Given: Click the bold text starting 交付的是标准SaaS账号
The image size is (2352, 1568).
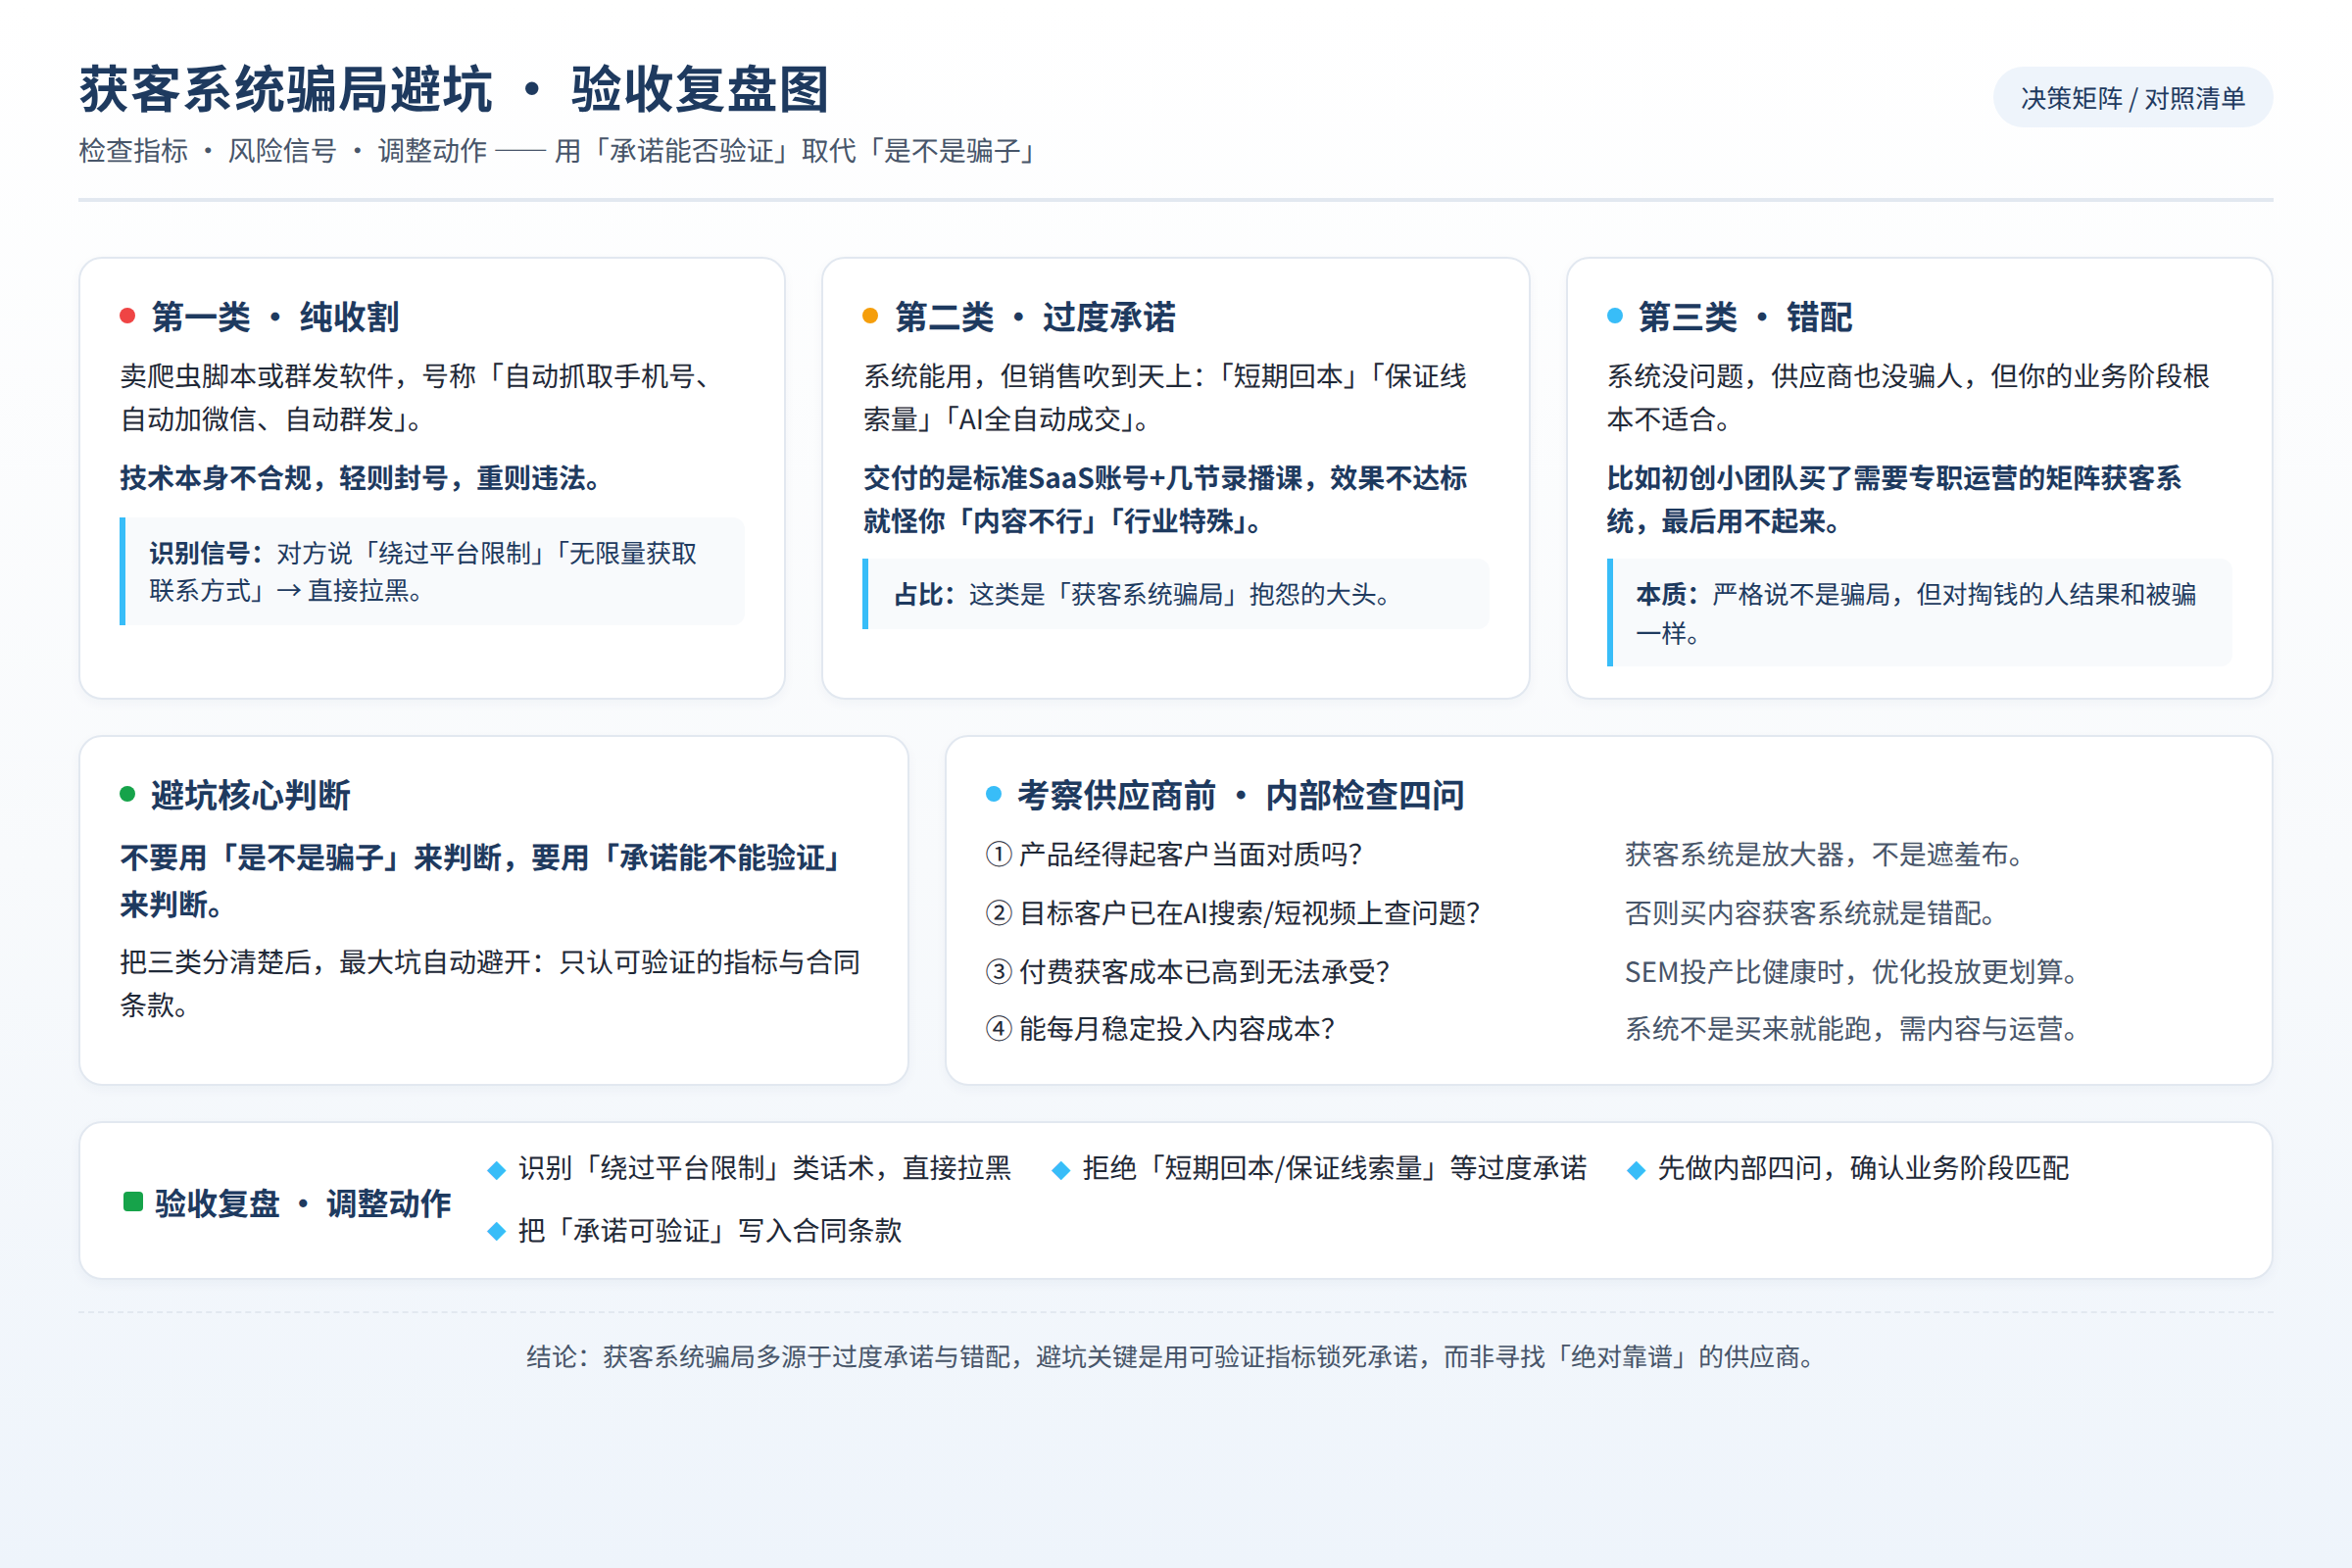Looking at the screenshot, I should pyautogui.click(x=1165, y=499).
